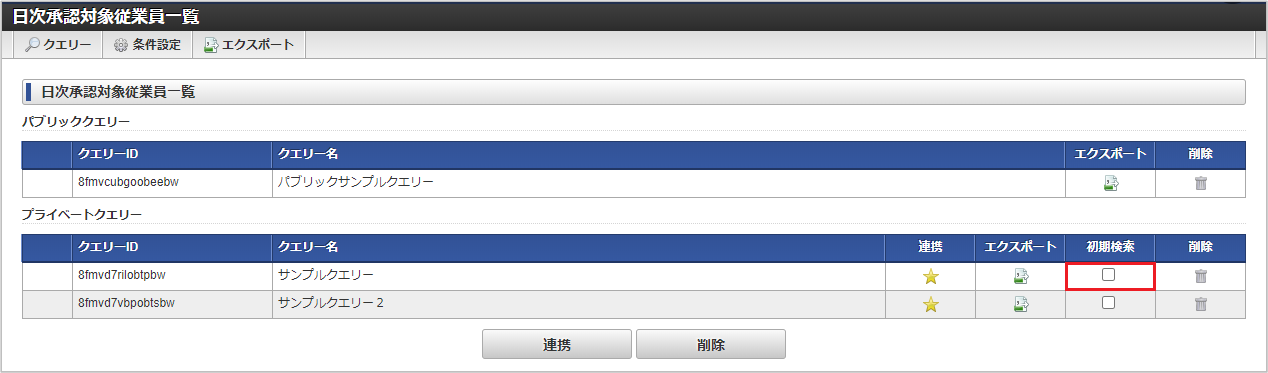Click the 連携 button at bottom
This screenshot has height=373, width=1268.
(x=556, y=344)
